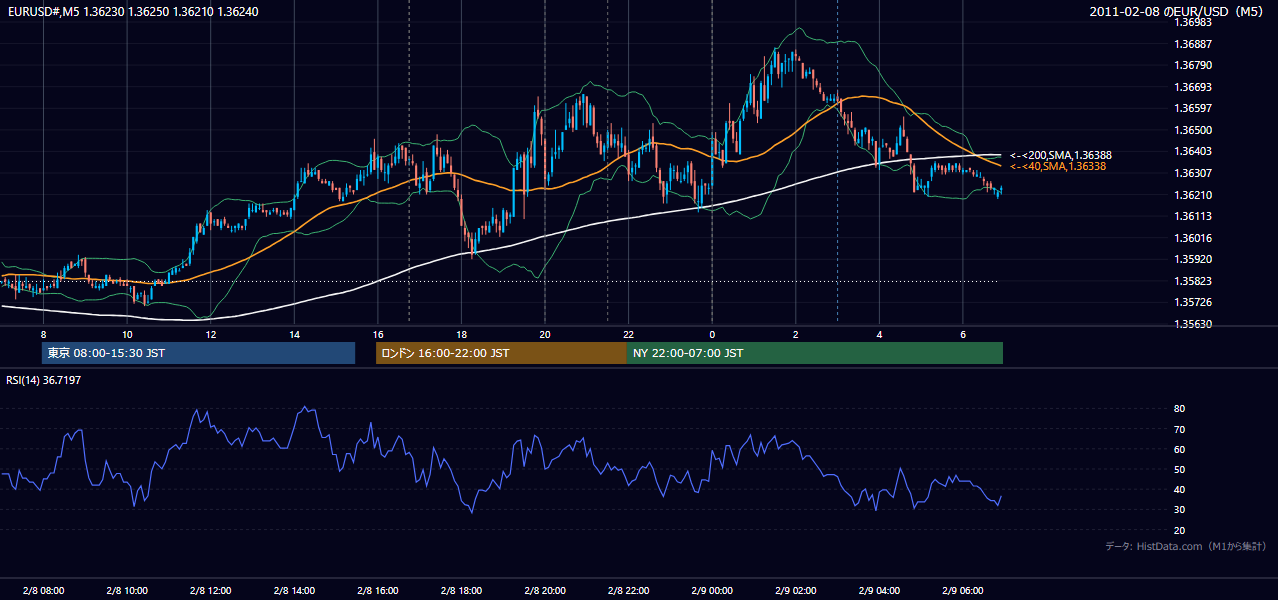Click time label 2/8 14:00
The height and width of the screenshot is (600, 1278).
294,590
